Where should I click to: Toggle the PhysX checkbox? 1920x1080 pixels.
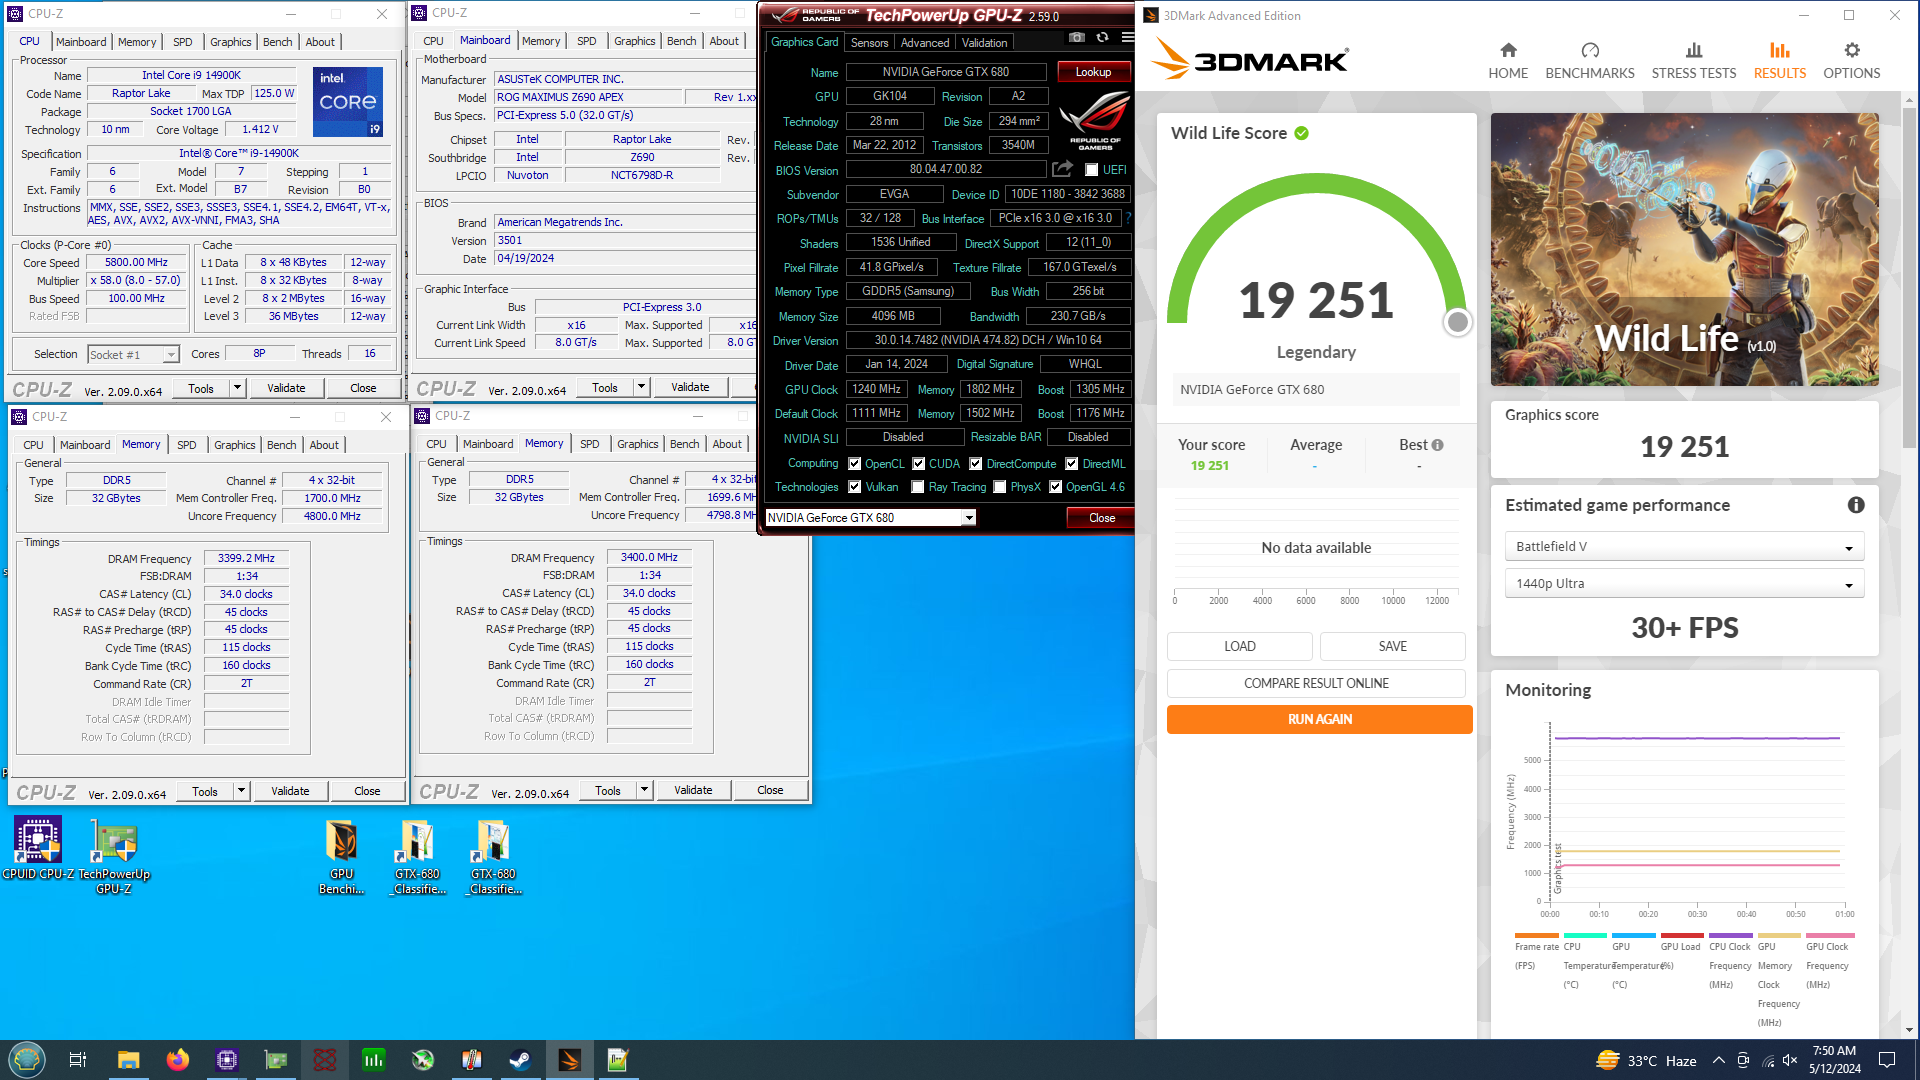click(x=1000, y=487)
